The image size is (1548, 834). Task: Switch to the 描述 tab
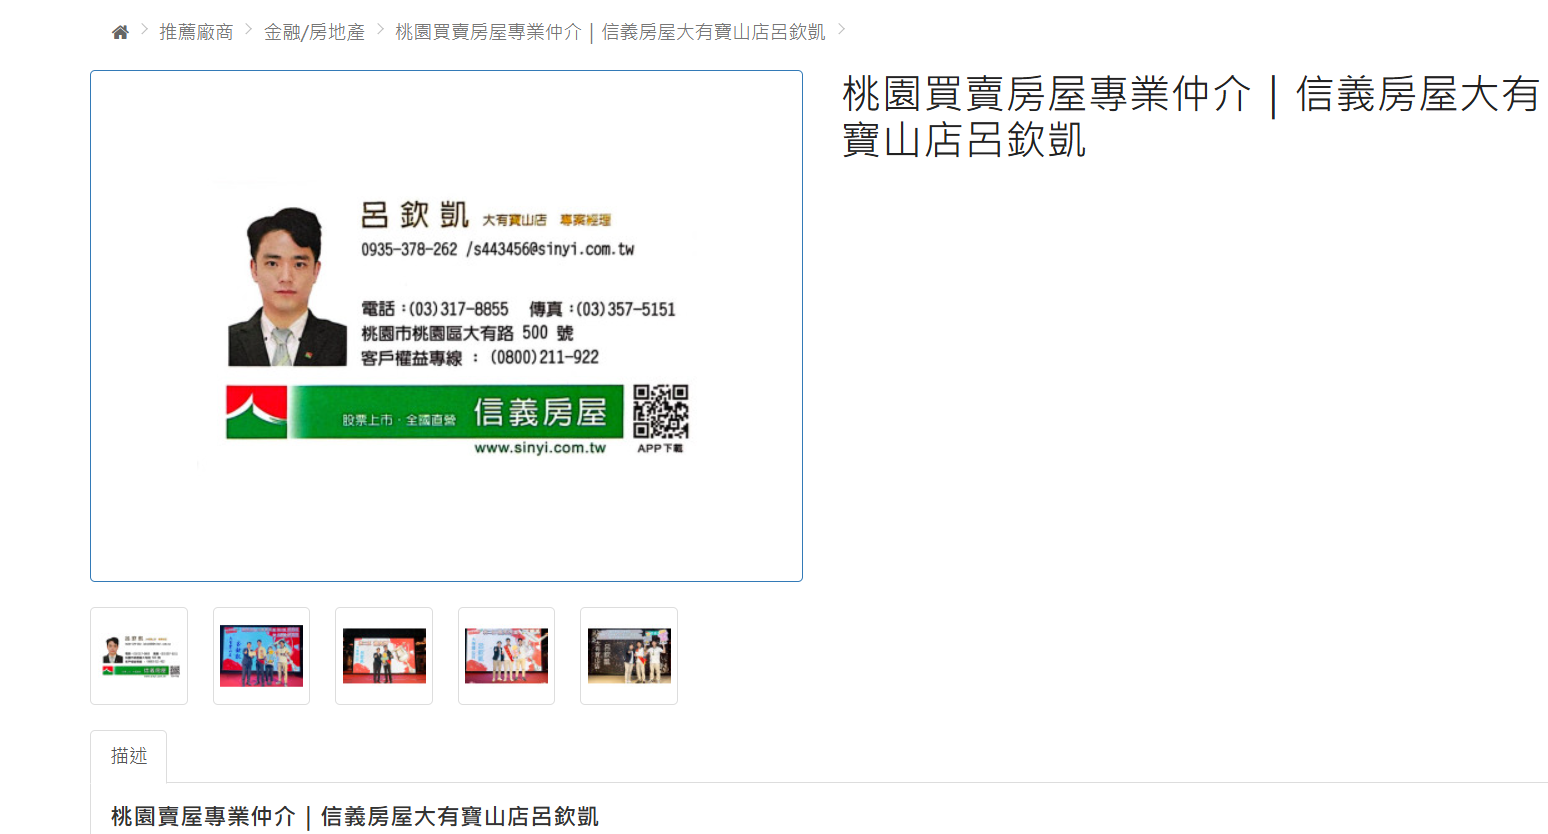pos(129,756)
